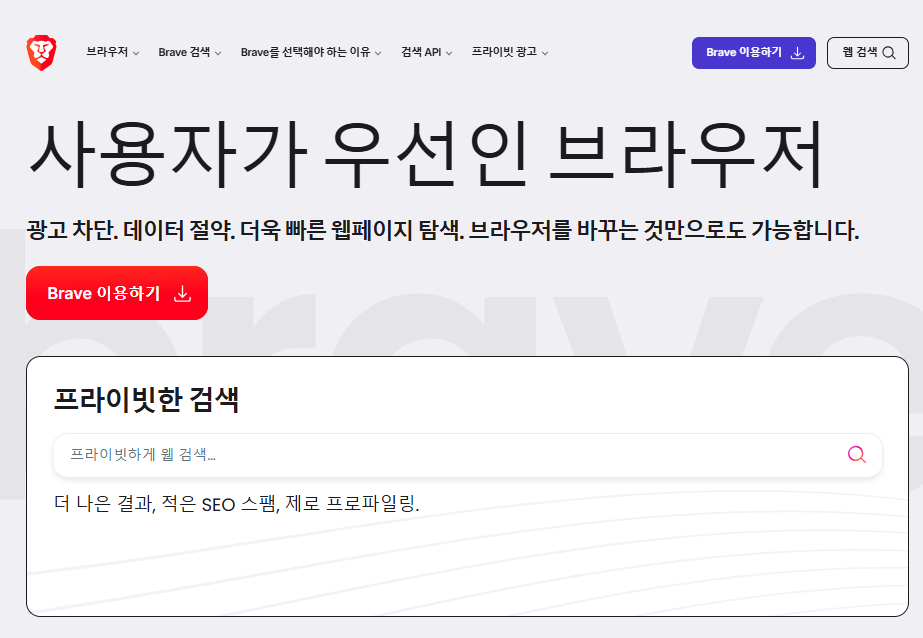Focus the 프라이빗하게 웹 검색 input field
The image size is (923, 638).
(x=467, y=455)
